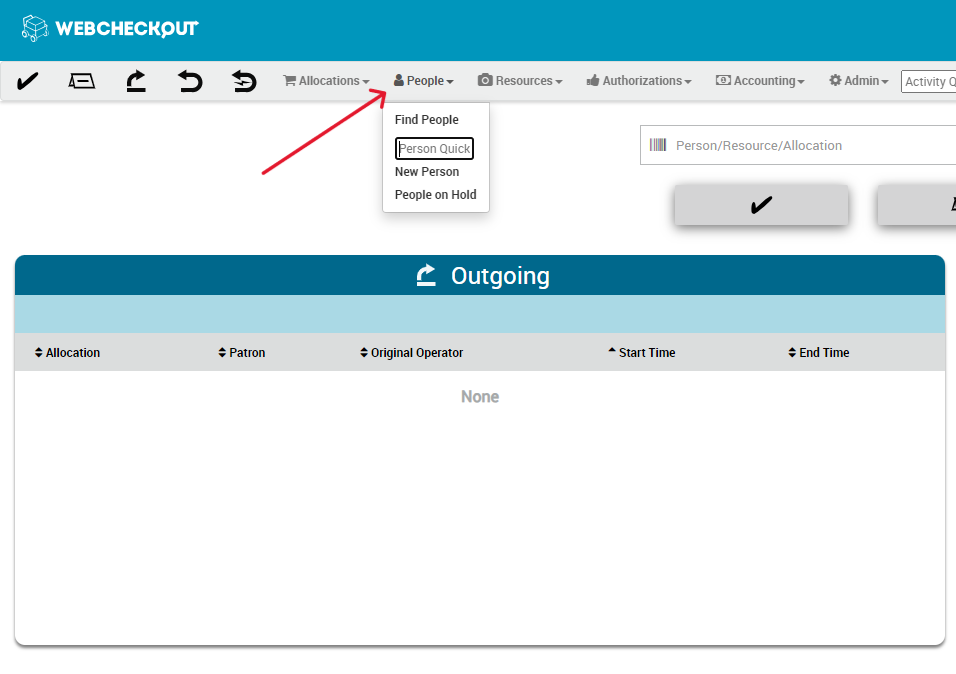Choose New Person menu entry

(427, 172)
